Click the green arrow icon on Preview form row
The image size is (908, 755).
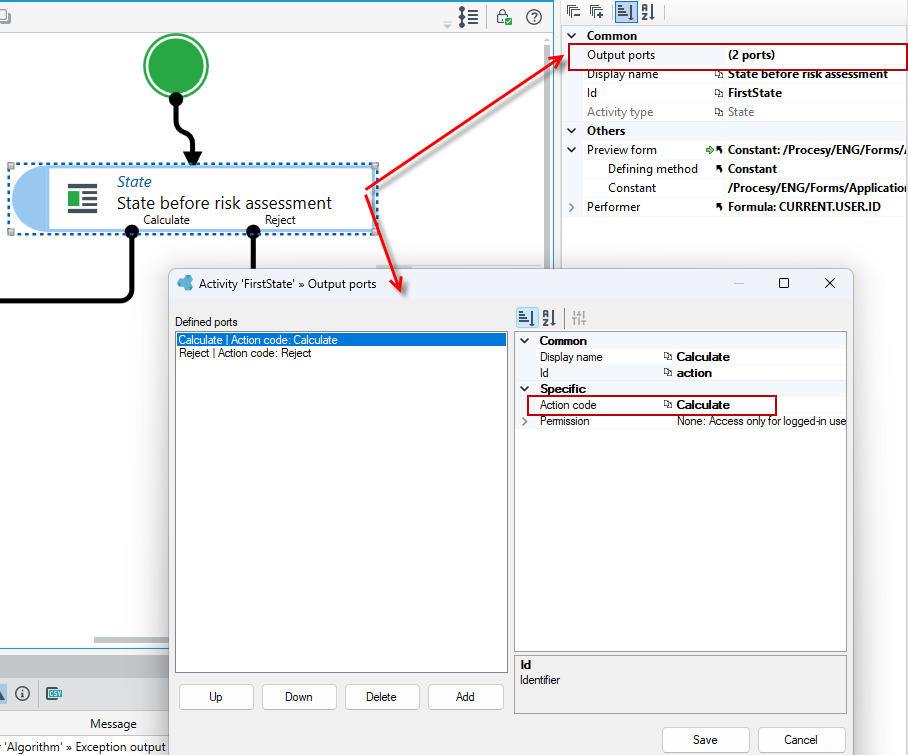[709, 150]
